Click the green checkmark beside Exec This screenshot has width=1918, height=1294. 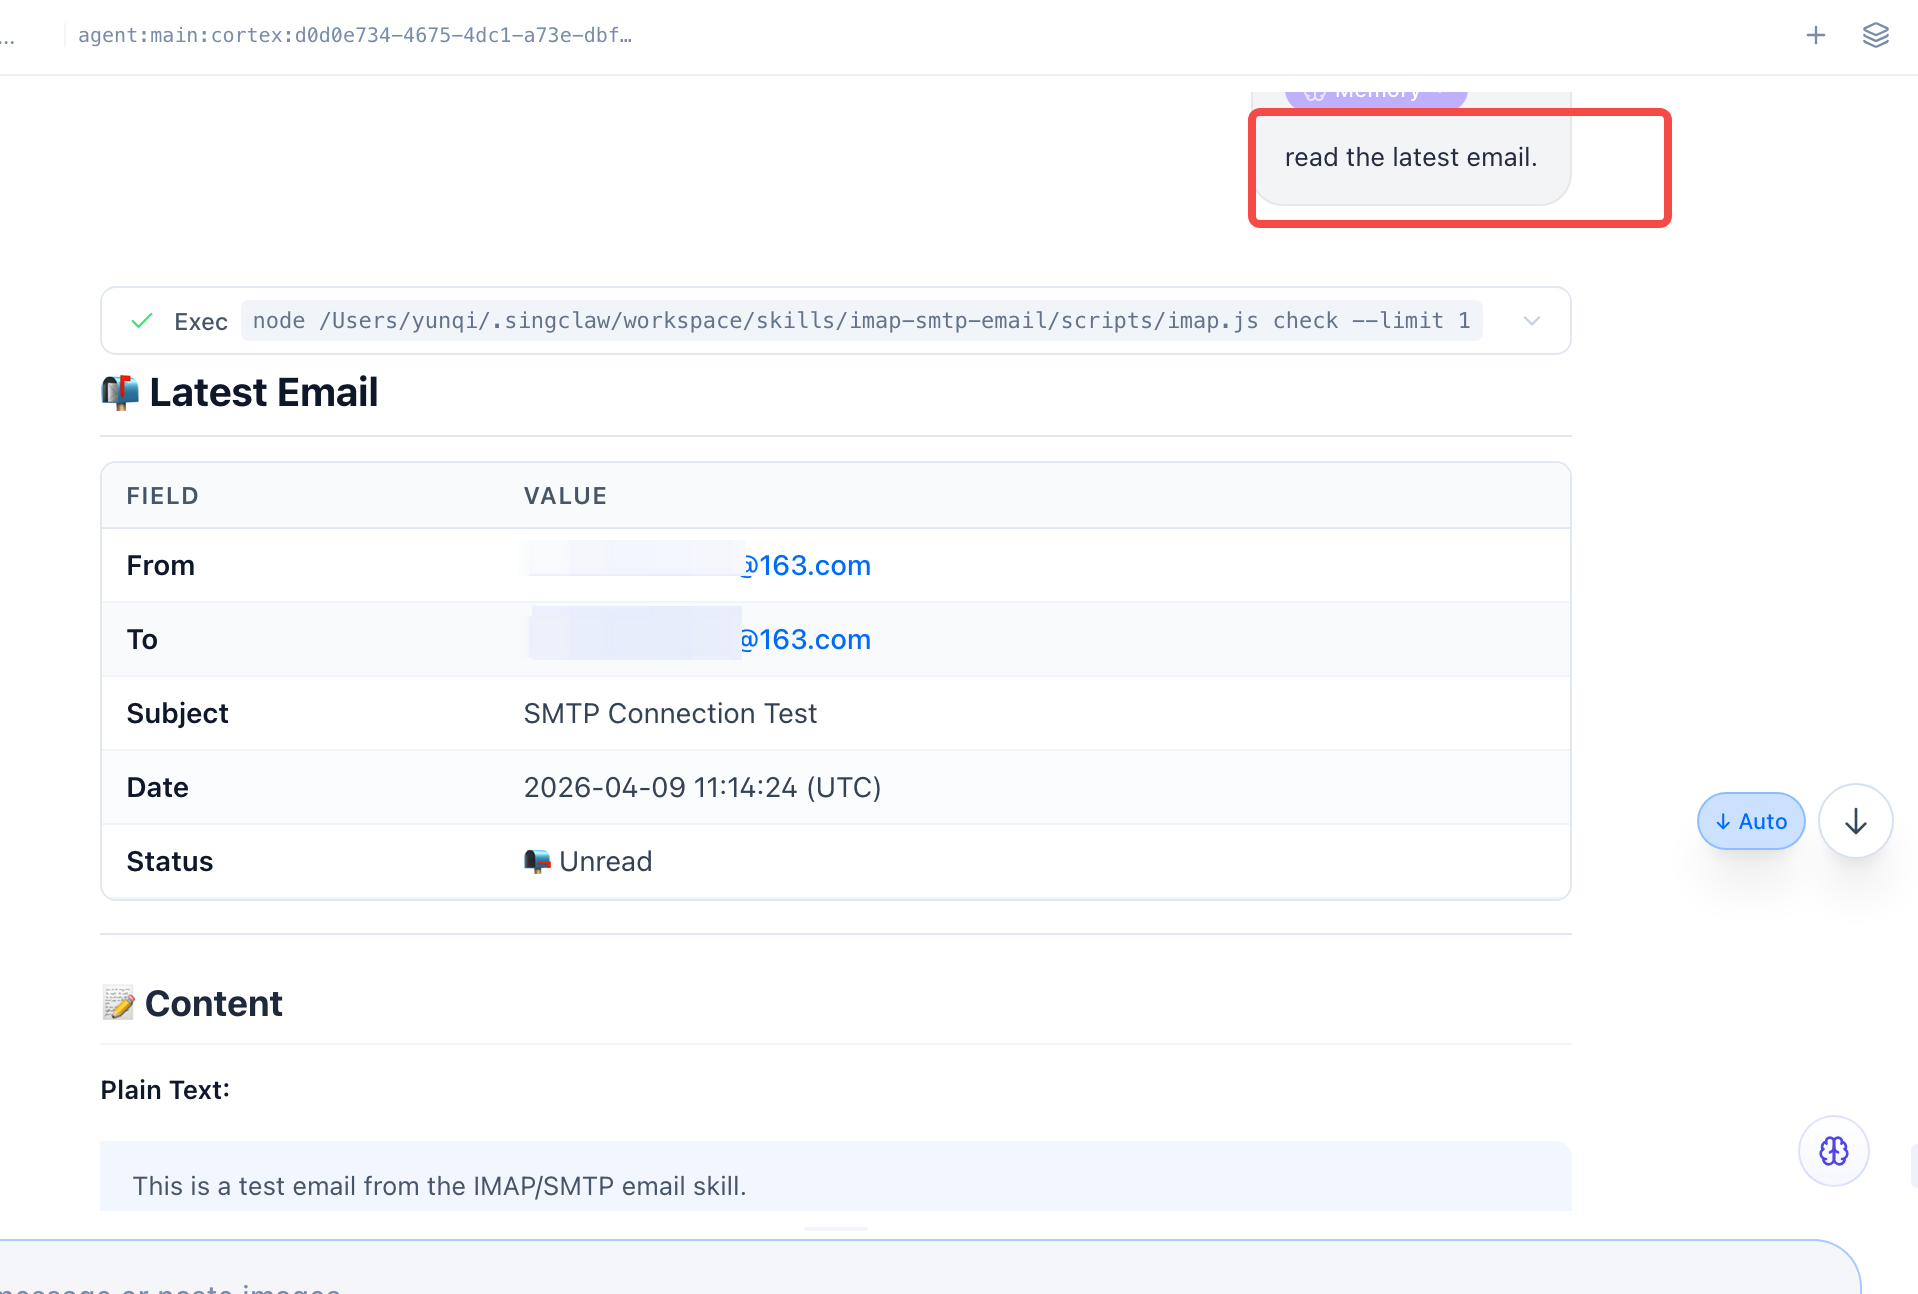[x=142, y=321]
